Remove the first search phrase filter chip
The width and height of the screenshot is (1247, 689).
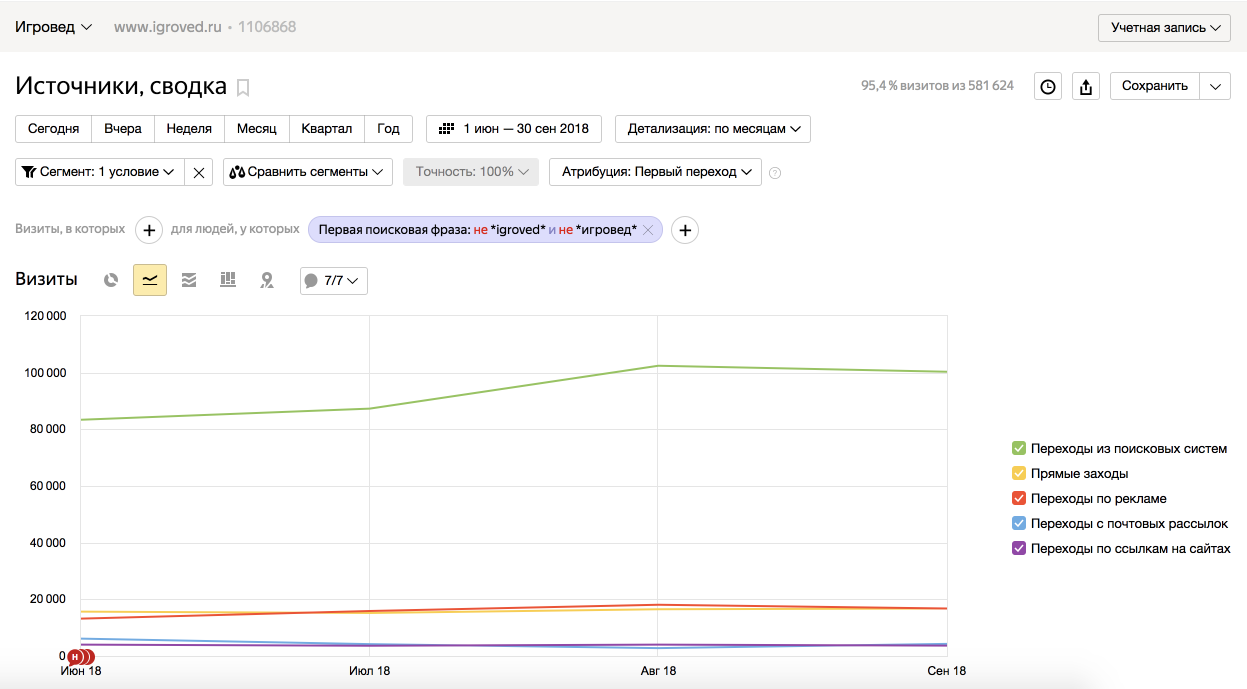[x=647, y=230]
